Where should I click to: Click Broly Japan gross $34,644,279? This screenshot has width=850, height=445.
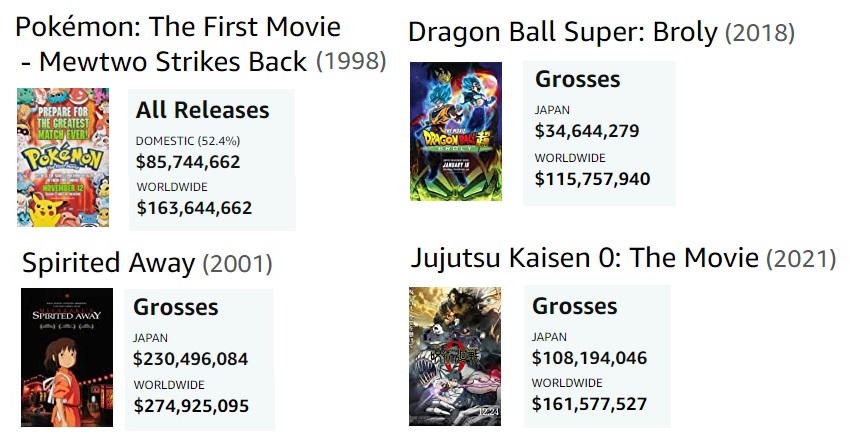[587, 130]
